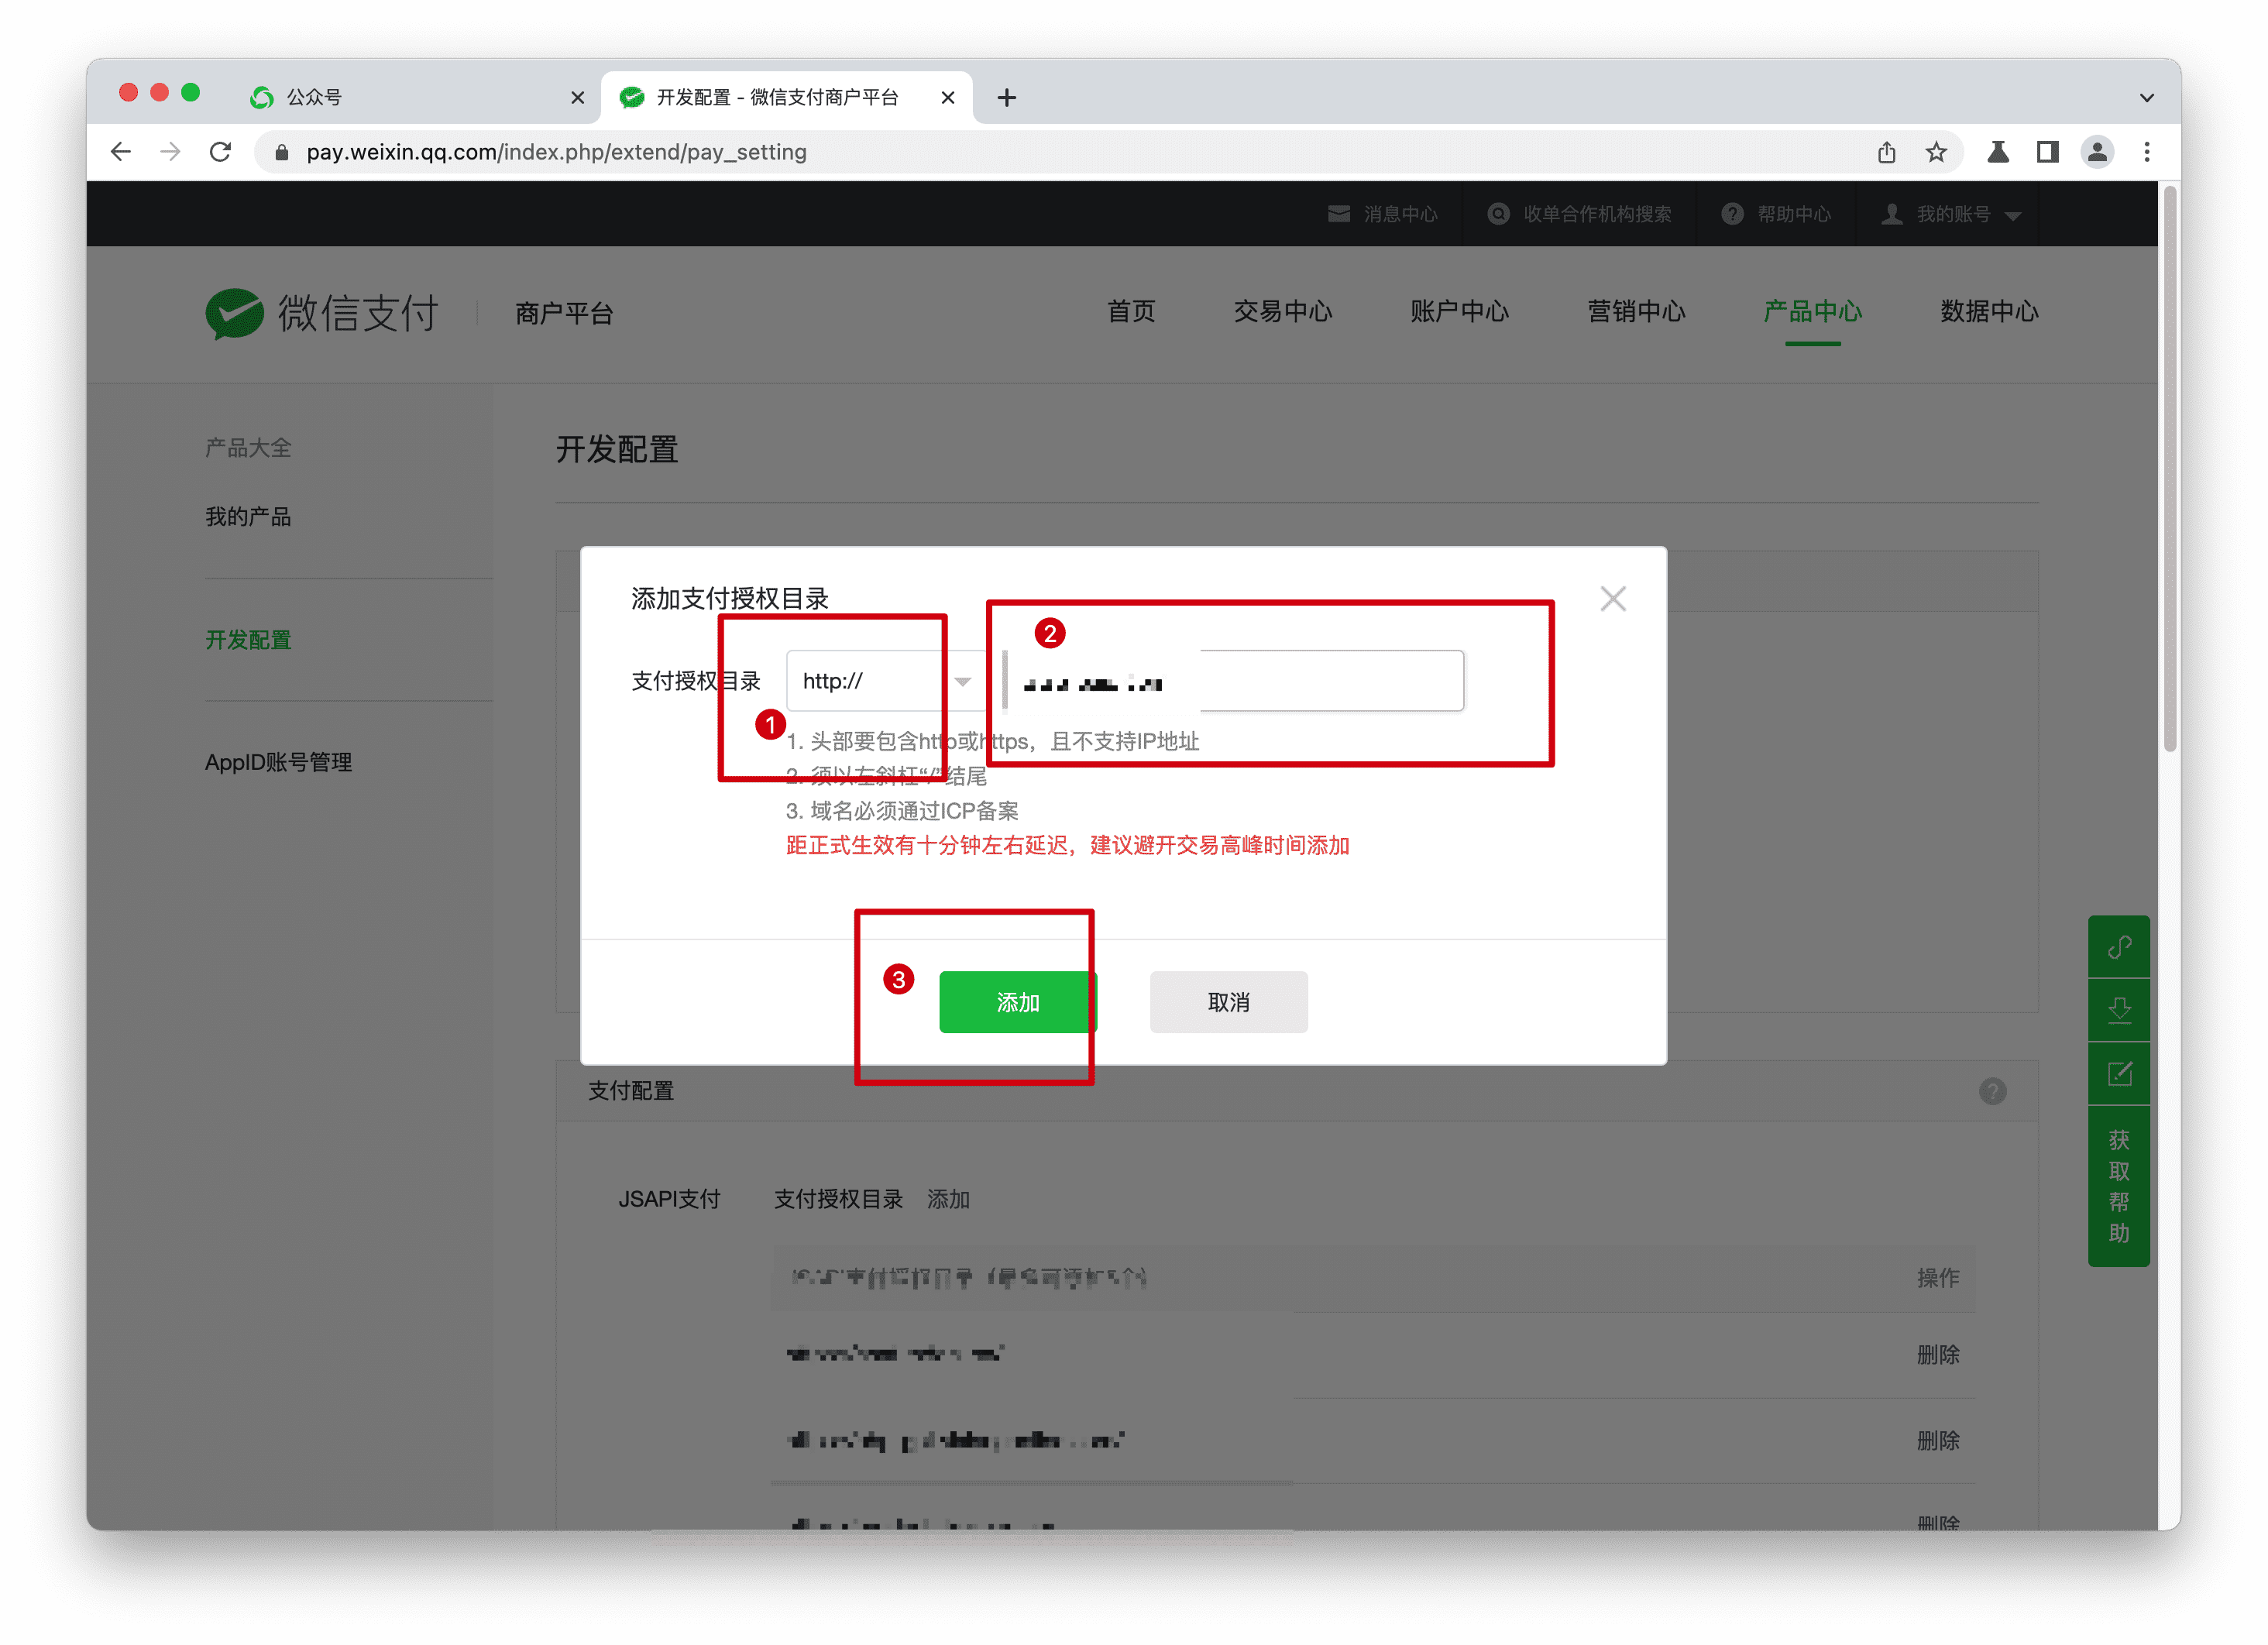Click the 操作 column header
The image size is (2268, 1645).
point(1938,1278)
